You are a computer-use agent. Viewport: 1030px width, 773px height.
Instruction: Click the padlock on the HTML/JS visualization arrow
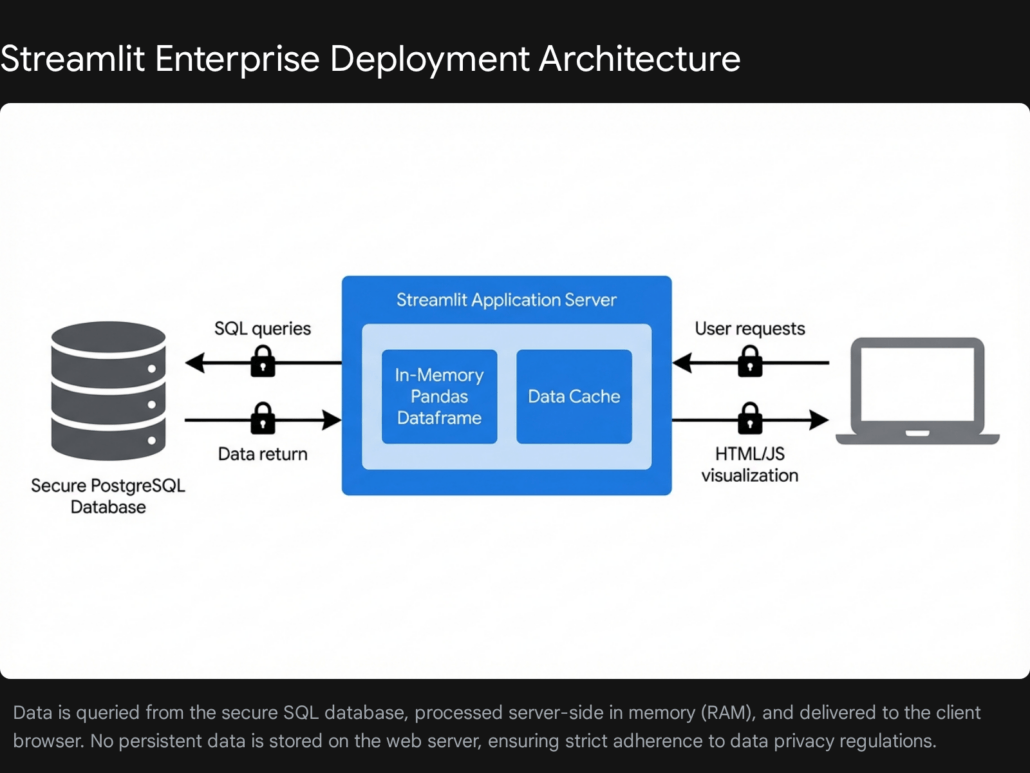[x=750, y=419]
